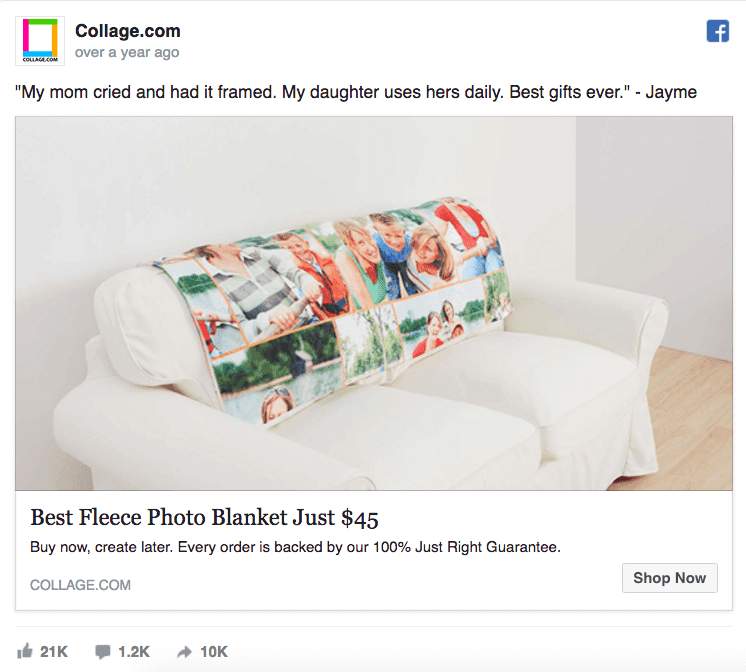
Task: Click the Best Fleece Photo Blanket headline
Action: coord(204,518)
